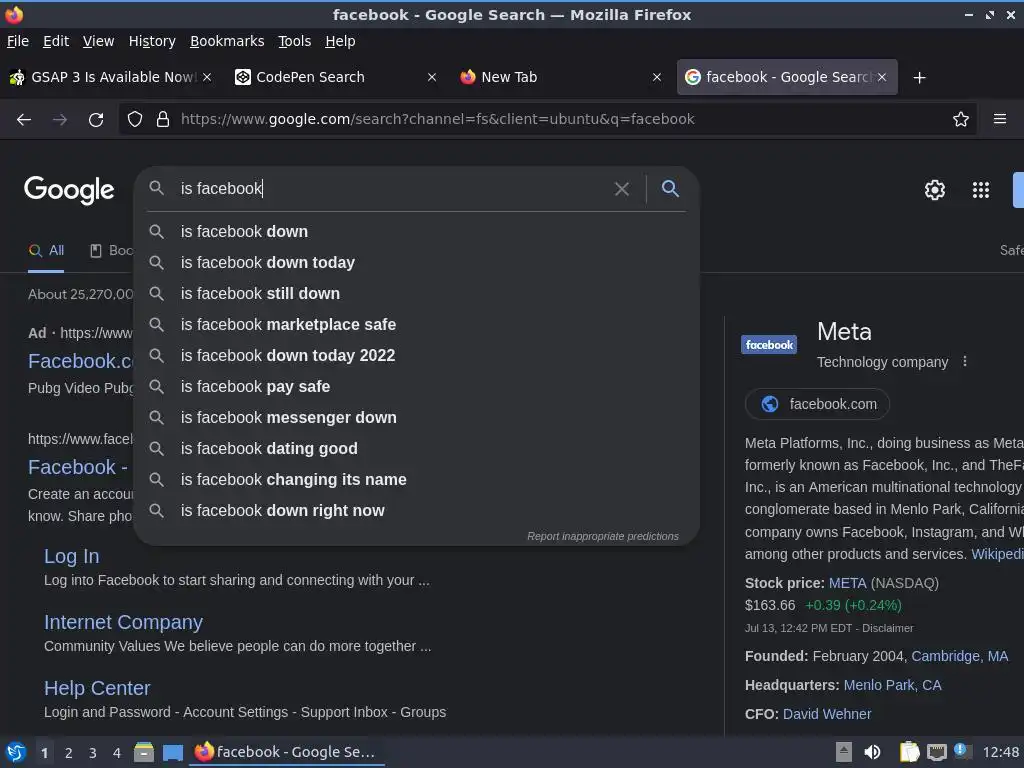Open the Google apps grid

pos(980,190)
